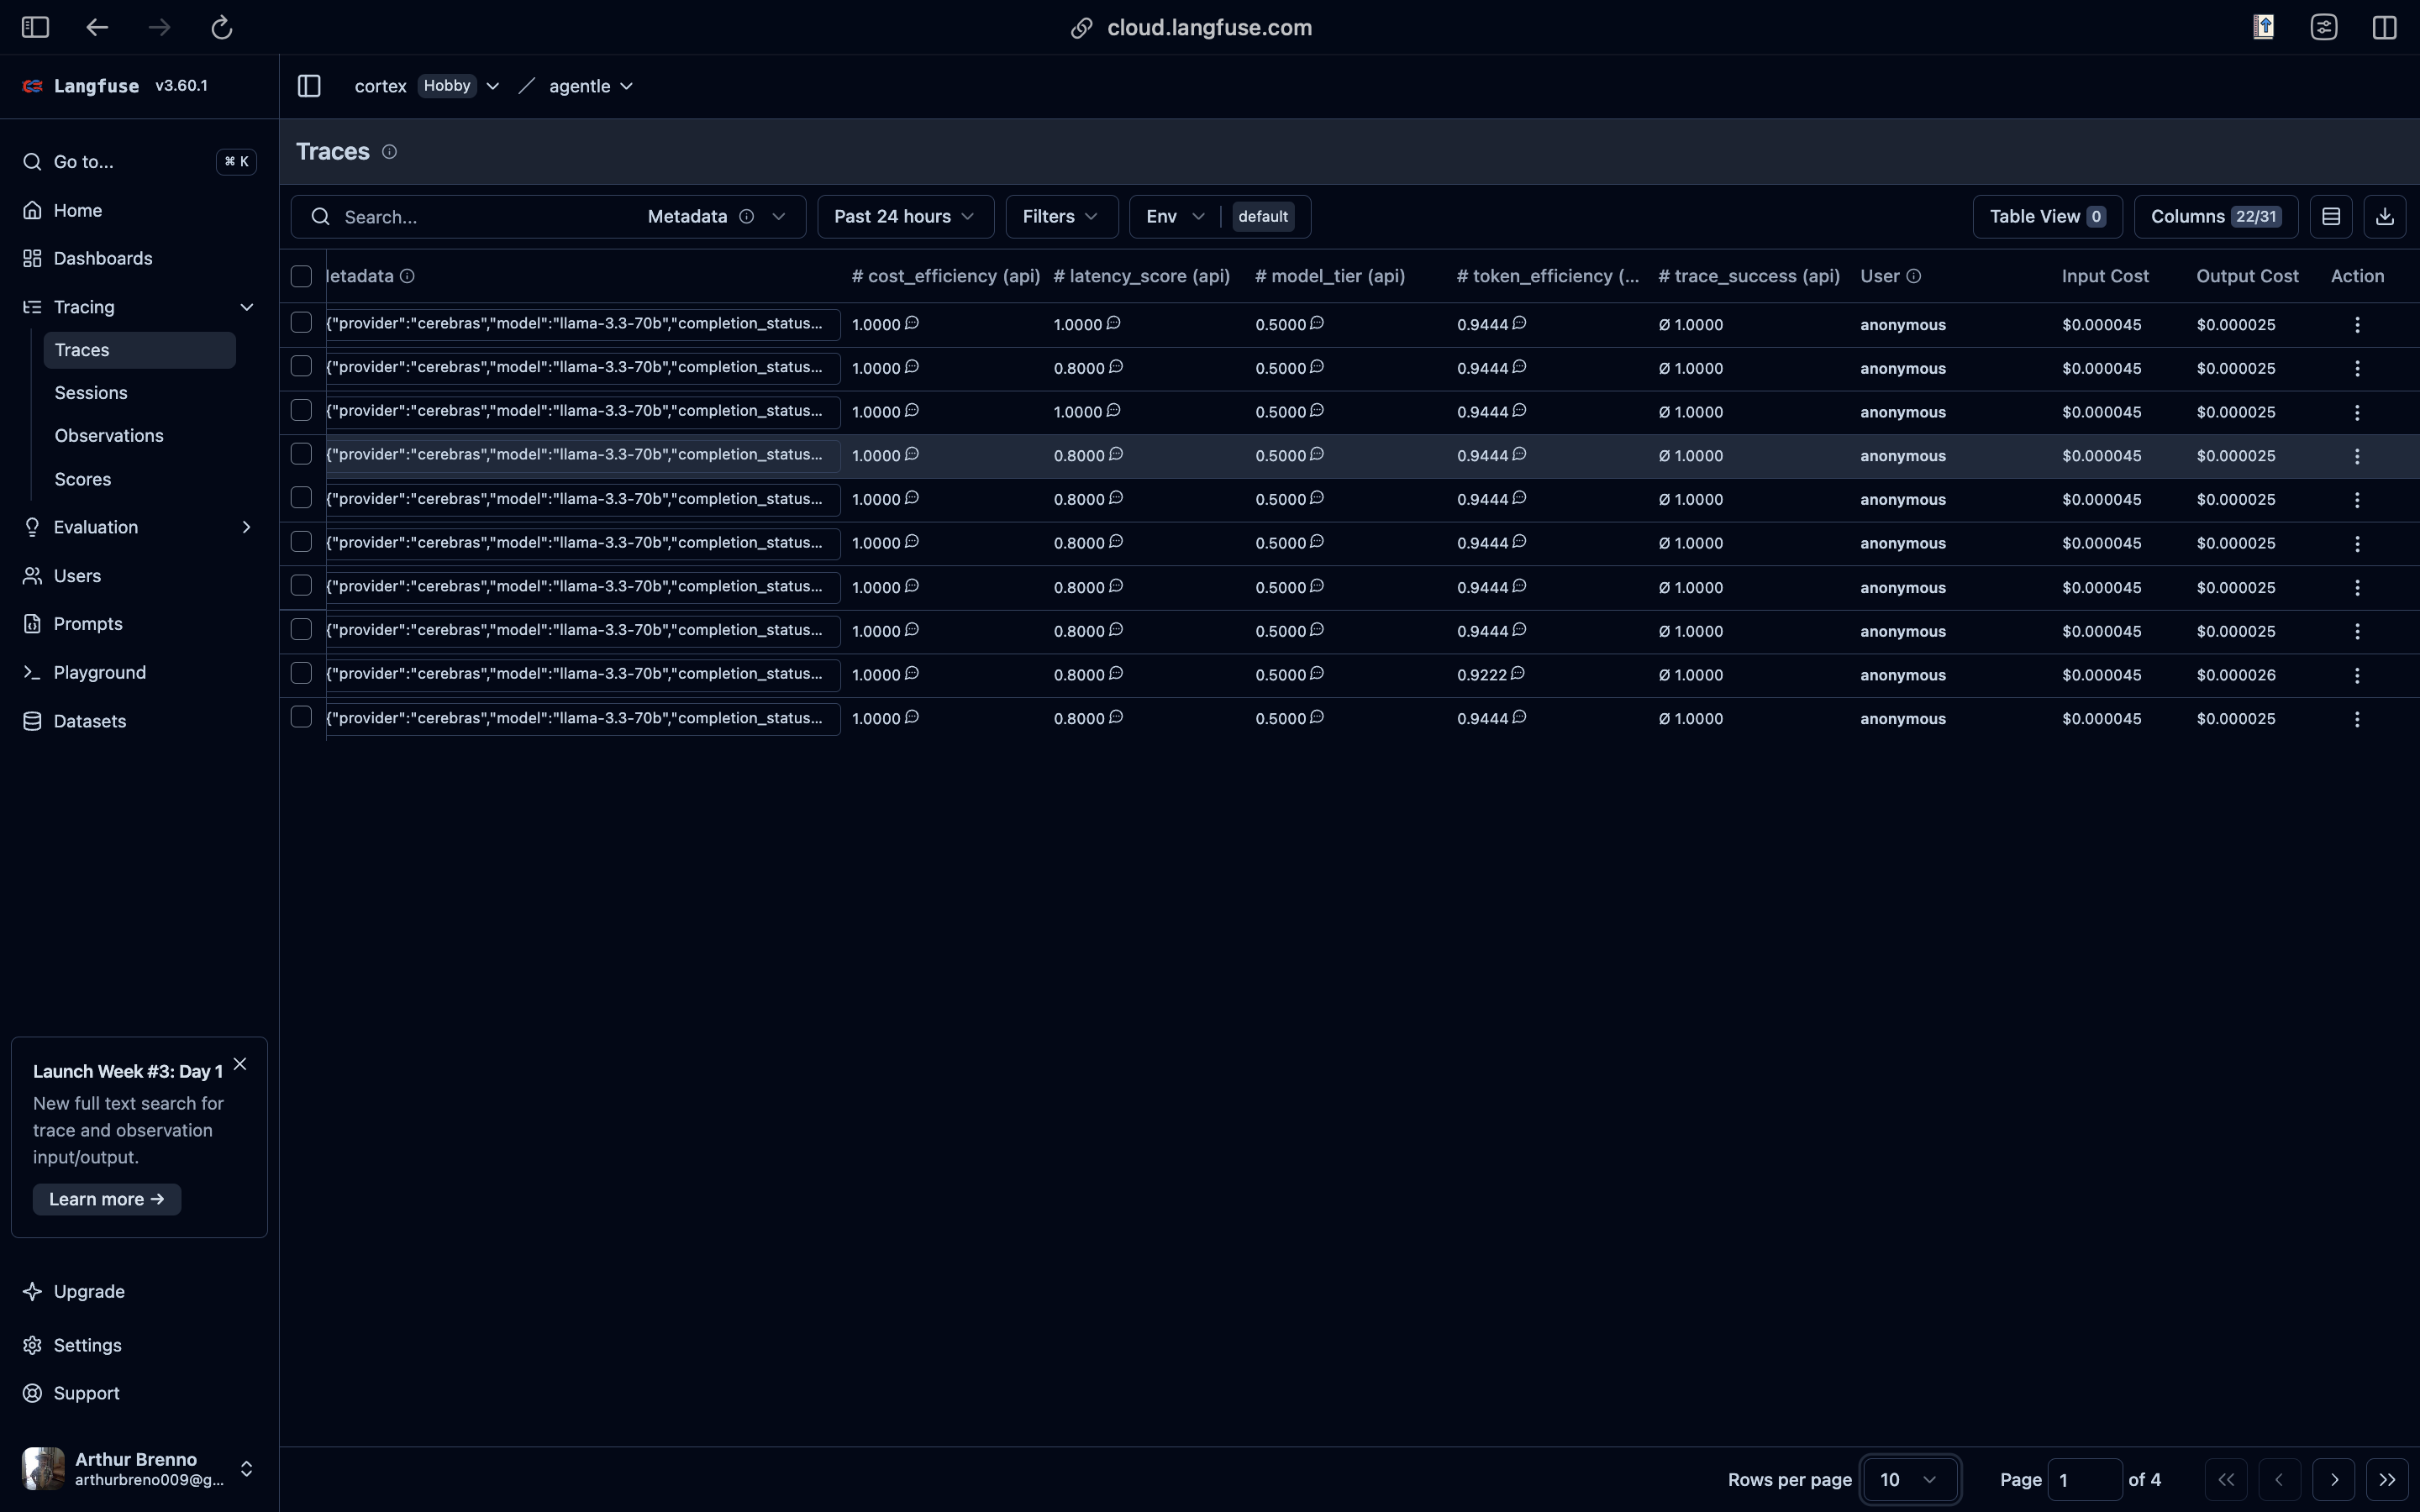Screen dimensions: 2420x1512
Task: Click the download export icon
Action: tap(2384, 216)
